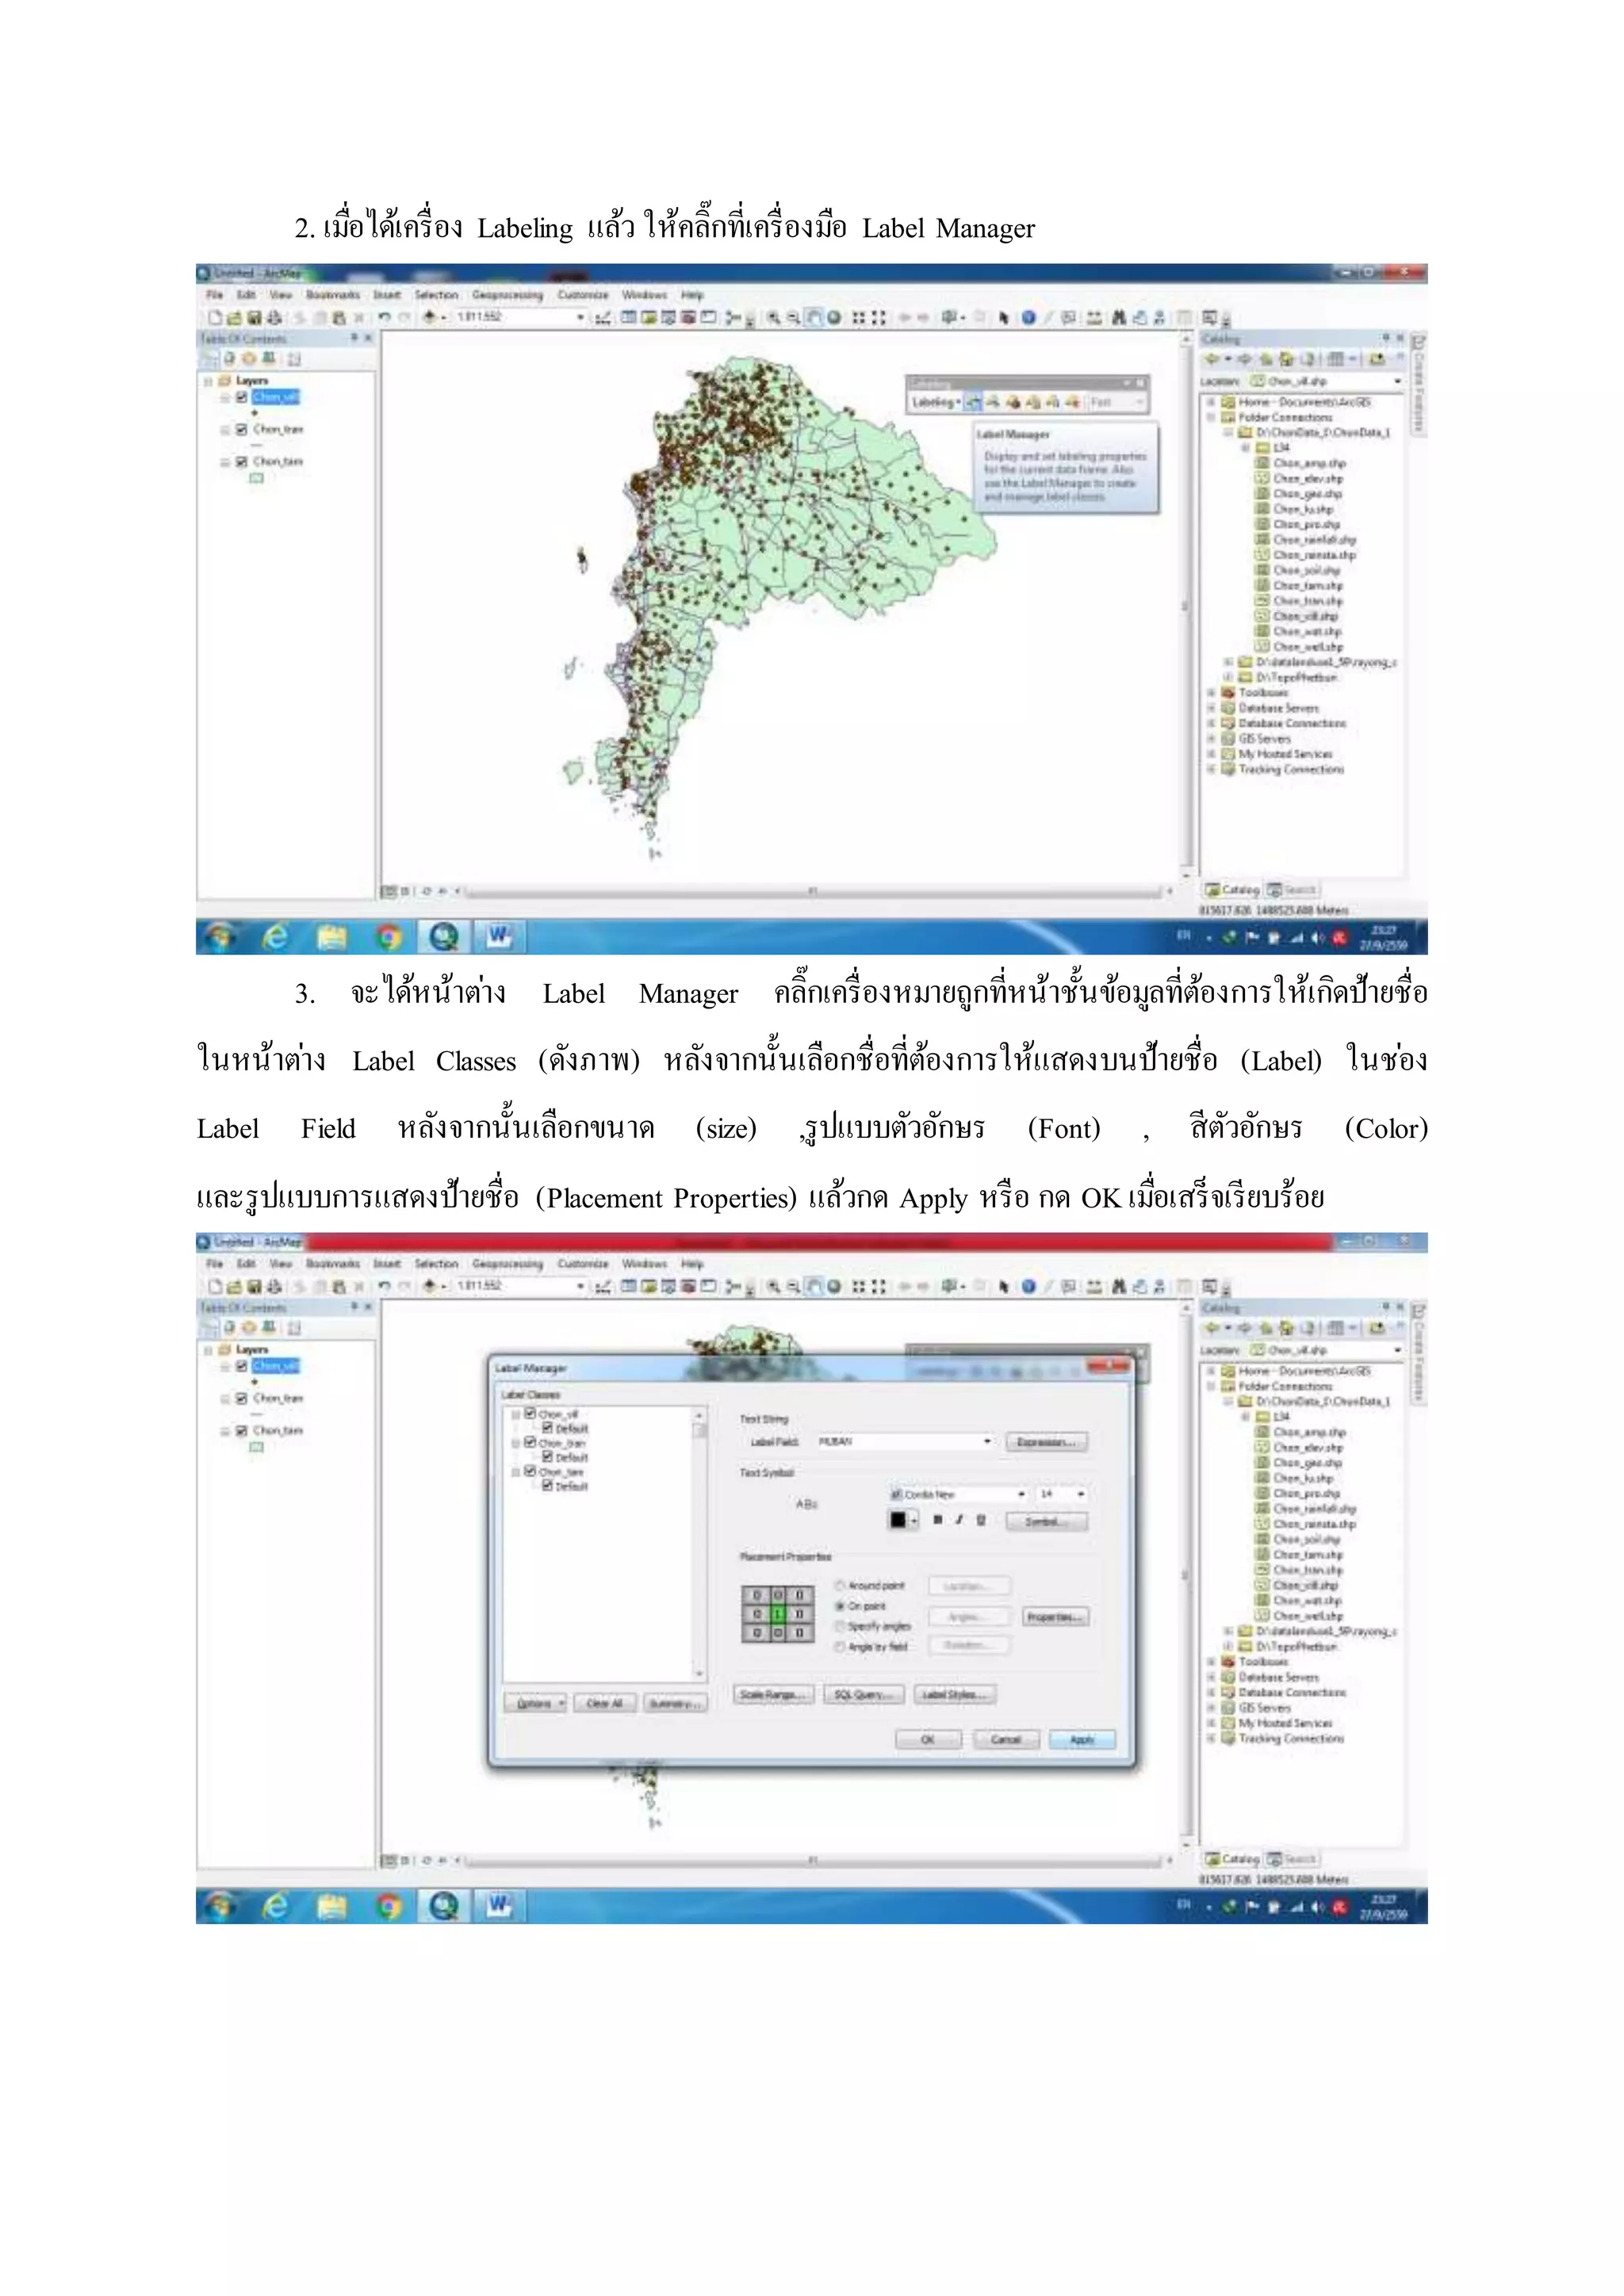
Task: Open the Label Field dropdown showing MUBAN
Action: coord(987,1441)
